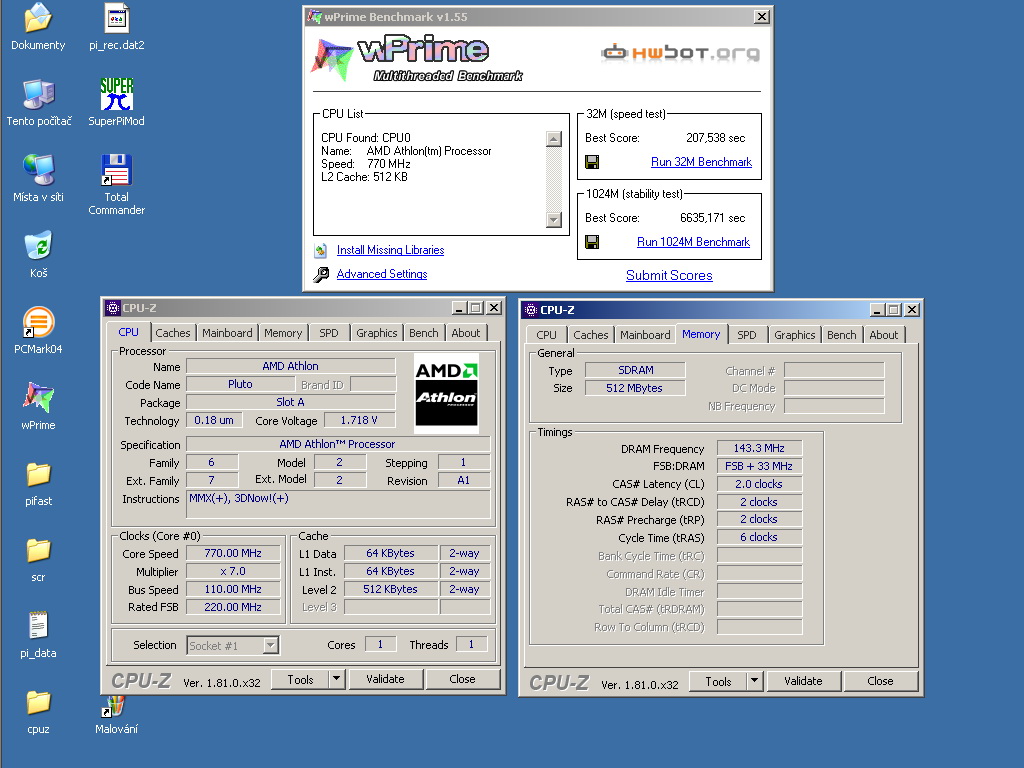The width and height of the screenshot is (1024, 768).
Task: Click the hwbot.org logo in wPrime
Action: tap(680, 53)
